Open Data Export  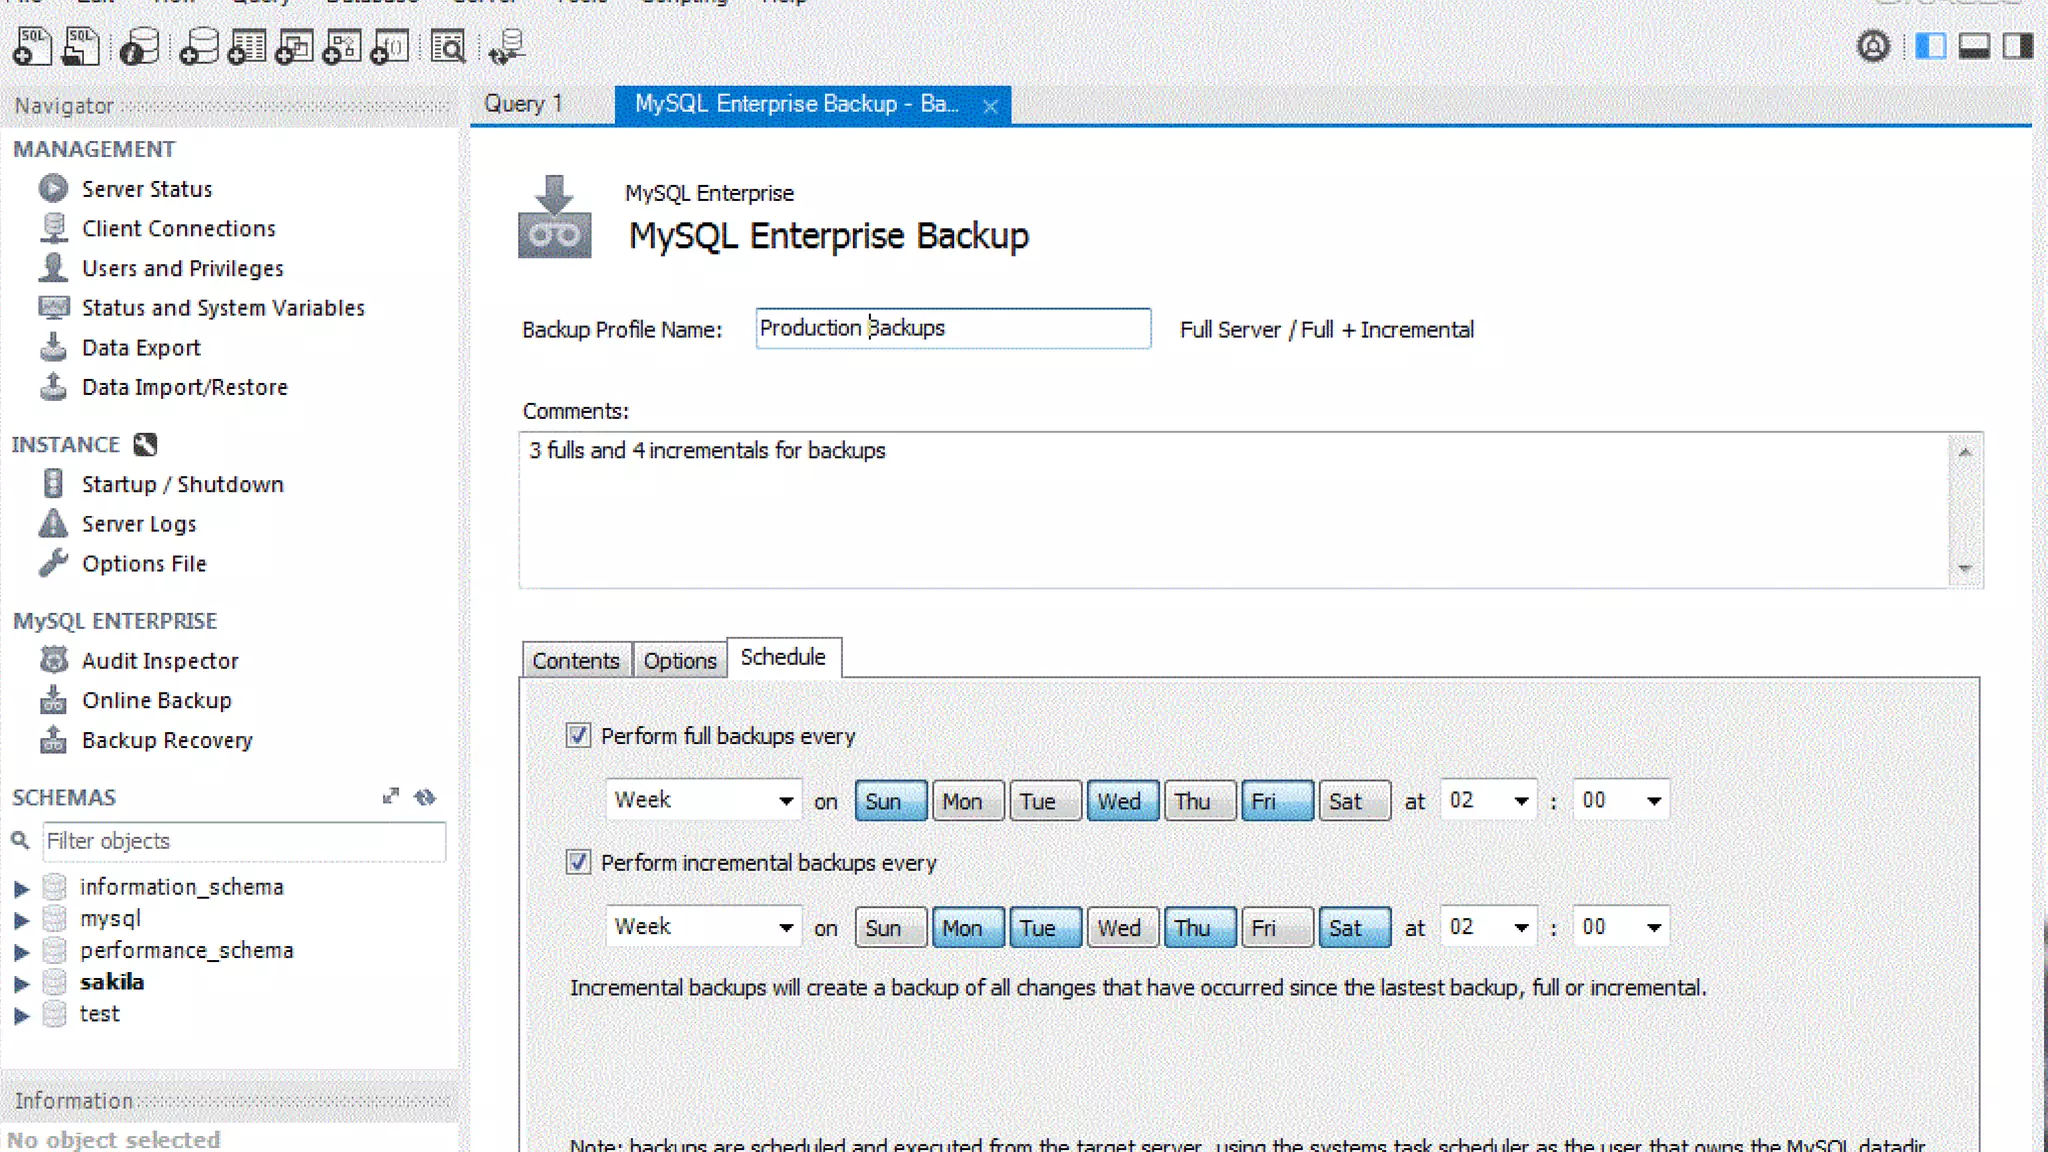coord(141,347)
